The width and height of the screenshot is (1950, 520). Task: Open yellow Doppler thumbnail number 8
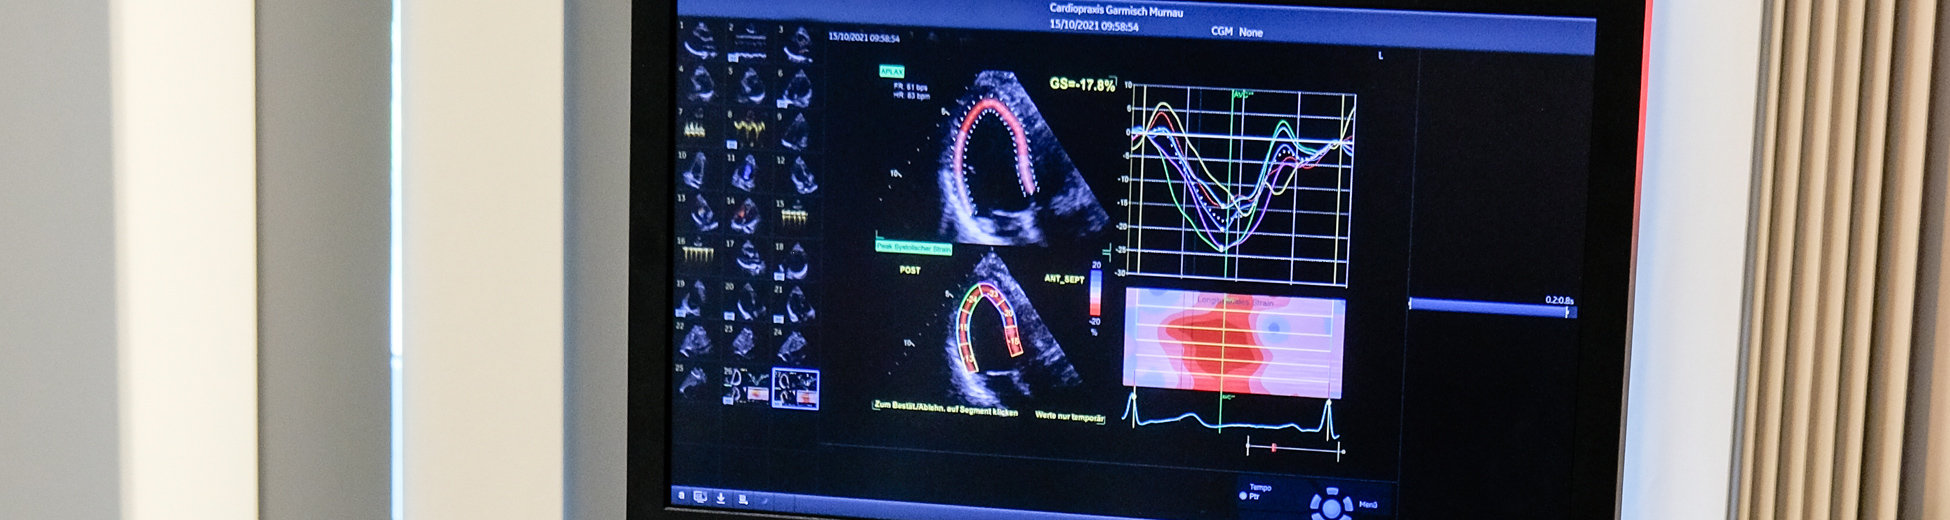[747, 128]
